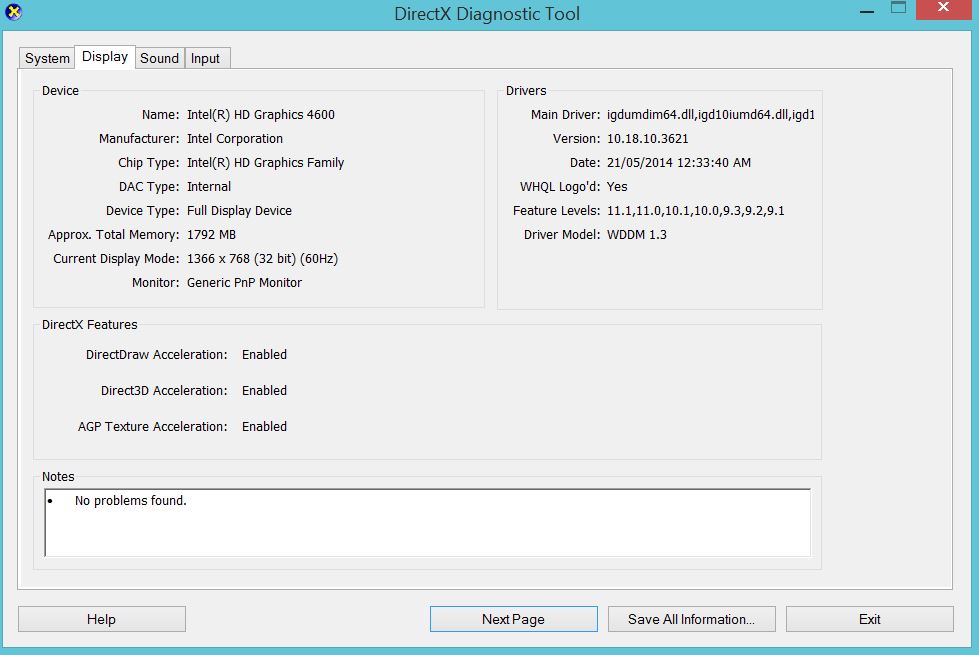Click device type 'Full Display Device'
Viewport: 979px width, 655px height.
click(239, 211)
